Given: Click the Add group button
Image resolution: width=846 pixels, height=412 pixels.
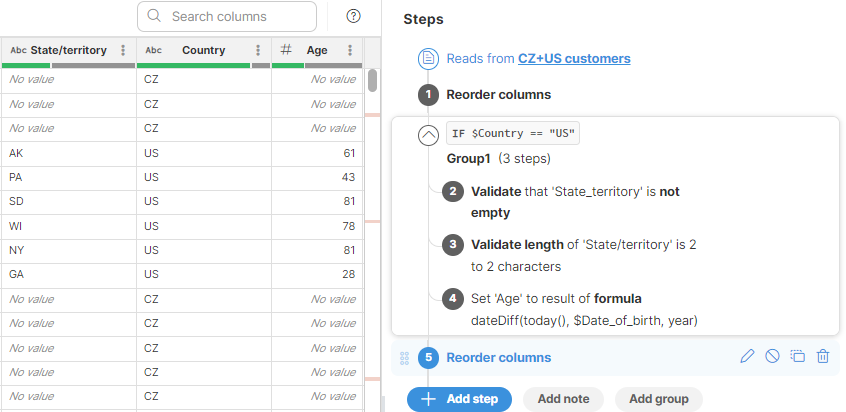Looking at the screenshot, I should click(658, 398).
